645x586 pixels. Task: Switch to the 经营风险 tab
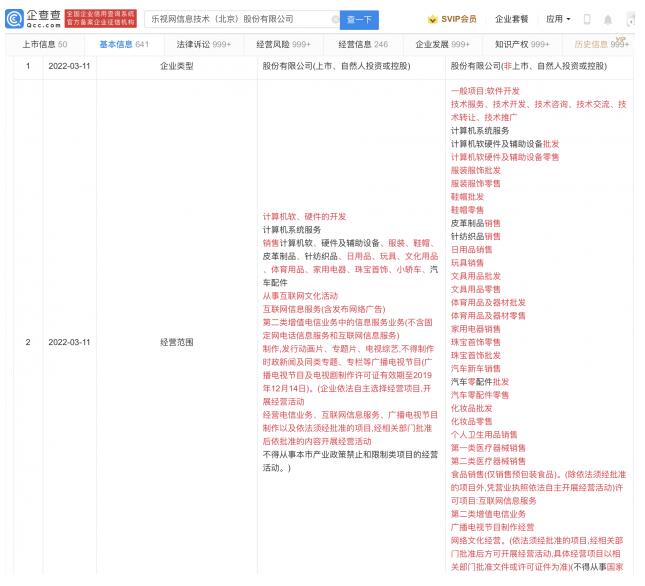tap(283, 44)
